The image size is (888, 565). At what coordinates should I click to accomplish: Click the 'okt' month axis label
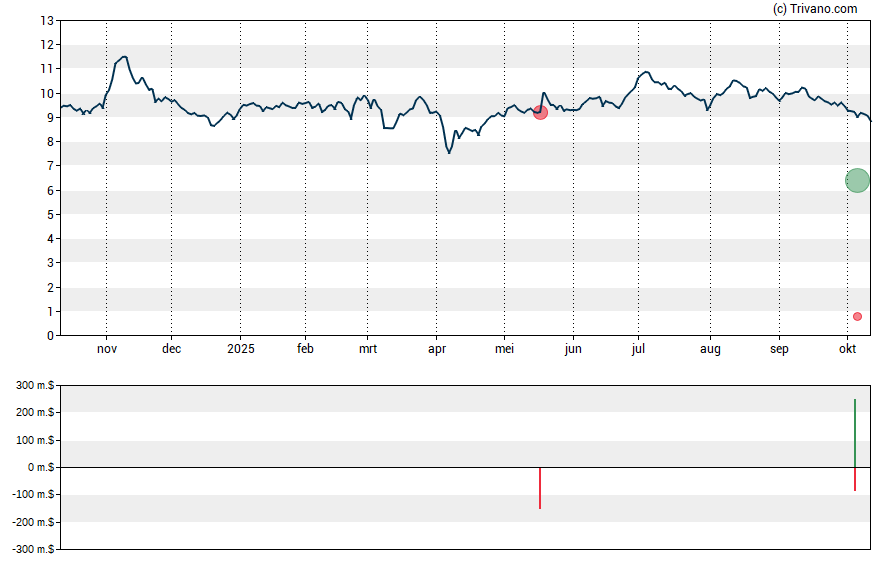(x=847, y=349)
